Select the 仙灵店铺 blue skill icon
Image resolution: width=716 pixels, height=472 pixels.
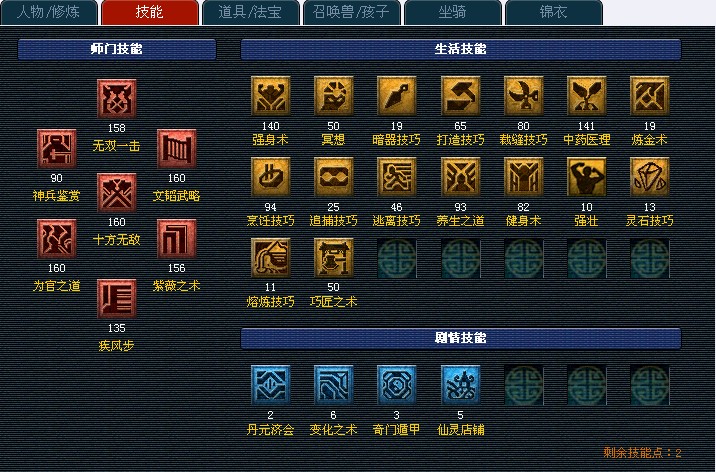(460, 385)
